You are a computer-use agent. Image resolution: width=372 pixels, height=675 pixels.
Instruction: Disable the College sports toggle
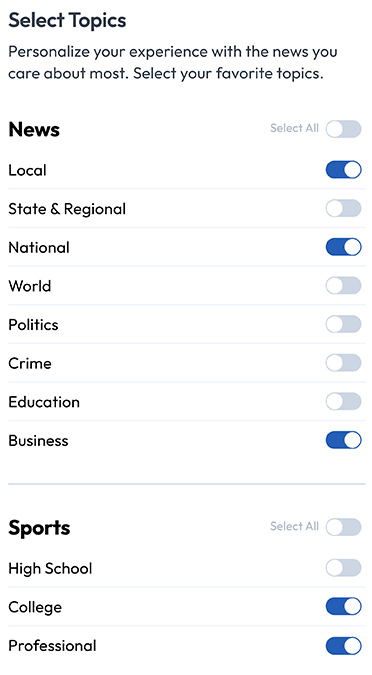(343, 607)
